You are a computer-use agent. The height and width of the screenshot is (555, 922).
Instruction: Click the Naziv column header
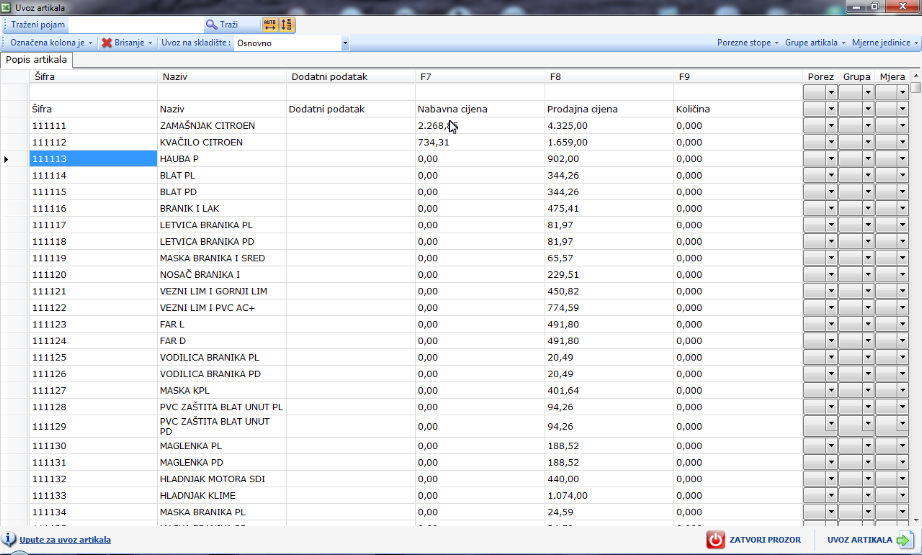[x=222, y=76]
